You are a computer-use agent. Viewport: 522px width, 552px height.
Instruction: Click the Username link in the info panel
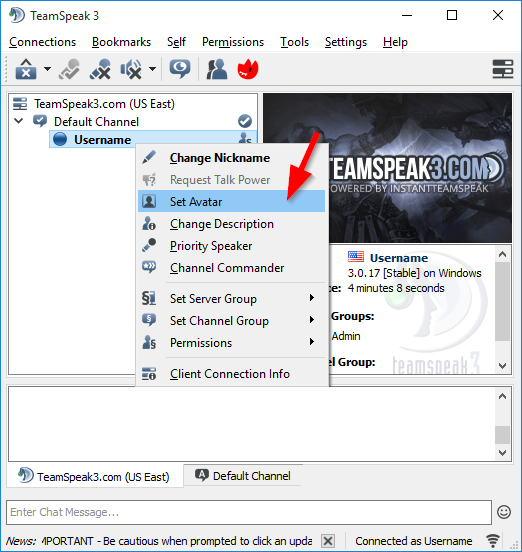tap(399, 258)
